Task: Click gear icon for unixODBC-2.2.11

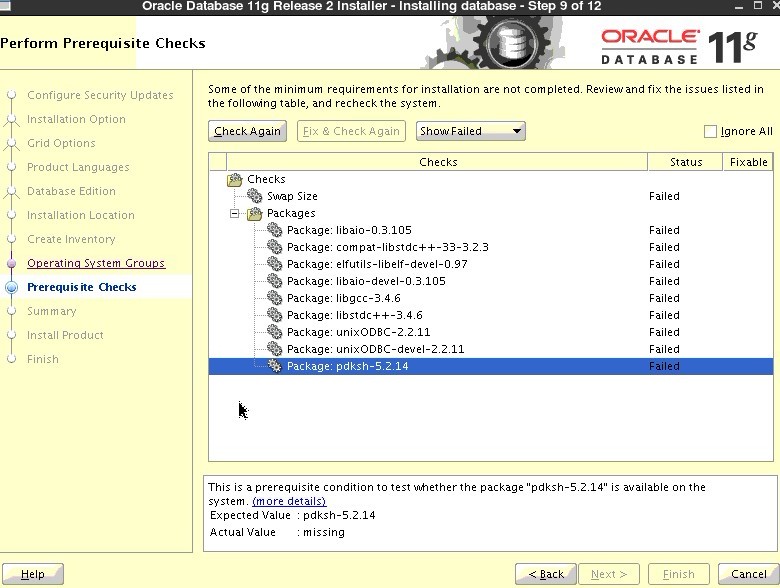Action: tap(274, 332)
